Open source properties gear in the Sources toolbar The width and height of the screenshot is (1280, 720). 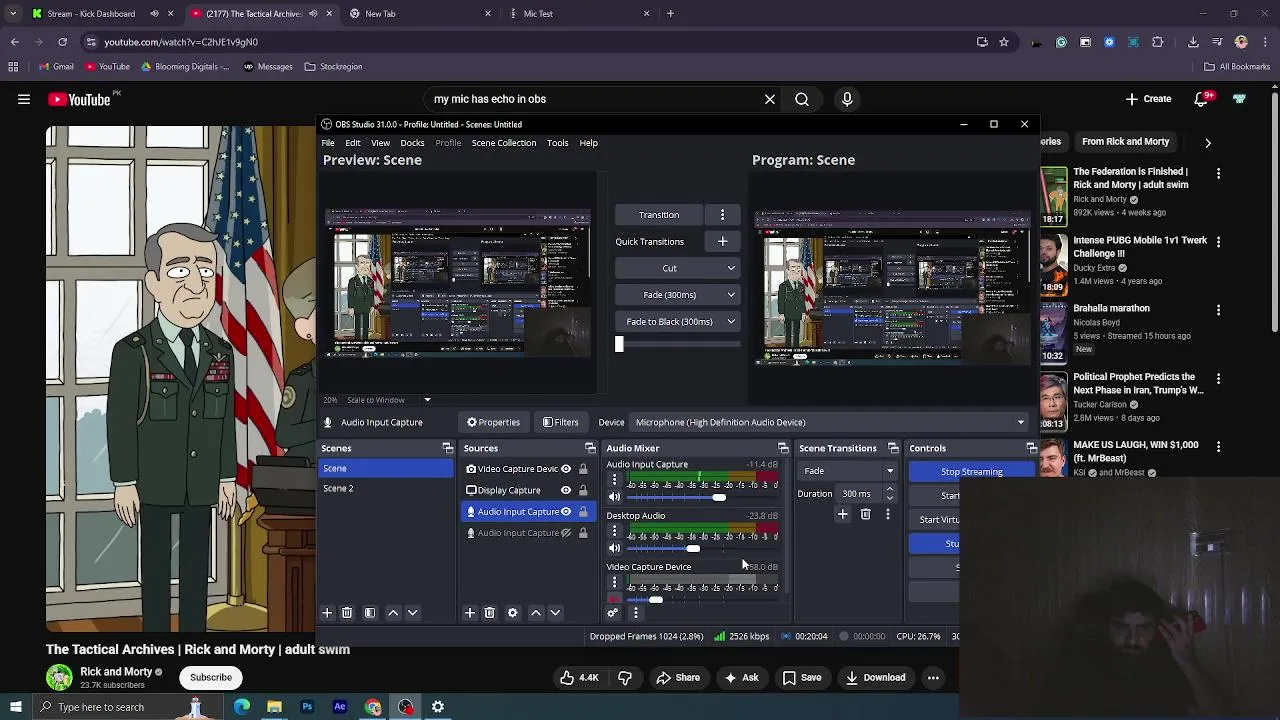(513, 612)
